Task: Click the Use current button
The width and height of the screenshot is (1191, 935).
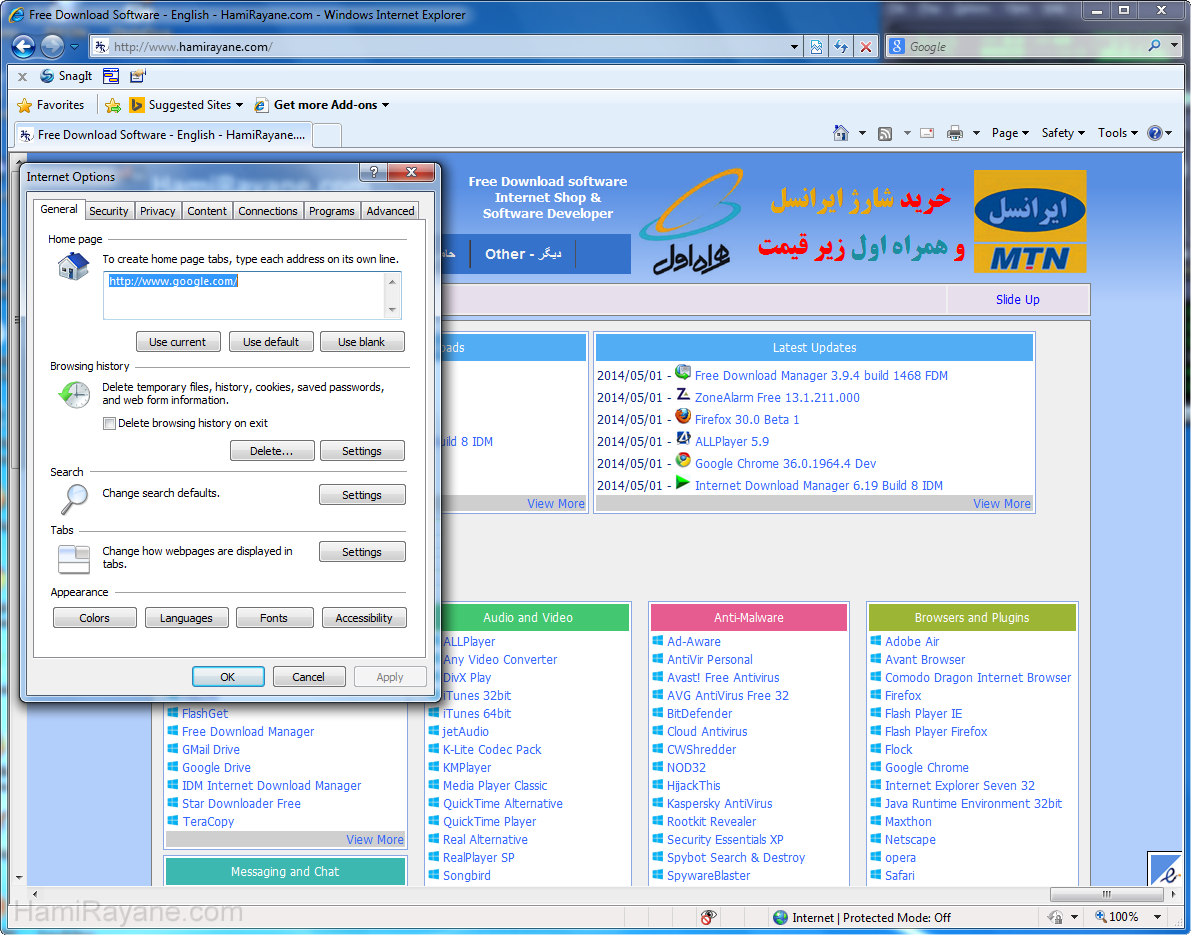Action: pyautogui.click(x=178, y=342)
